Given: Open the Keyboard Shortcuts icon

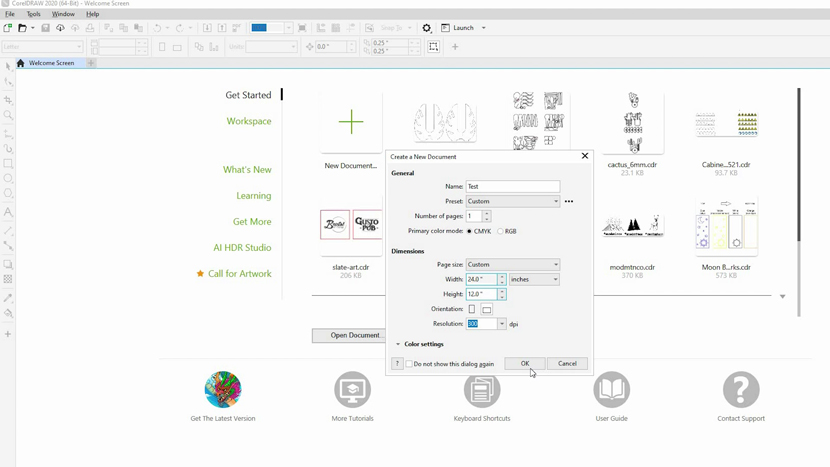Looking at the screenshot, I should (482, 390).
